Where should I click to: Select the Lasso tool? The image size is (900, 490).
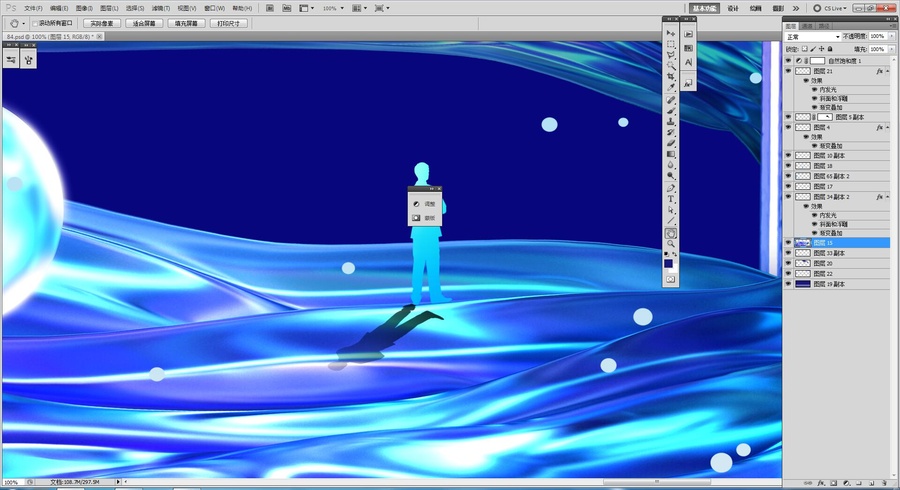point(670,55)
